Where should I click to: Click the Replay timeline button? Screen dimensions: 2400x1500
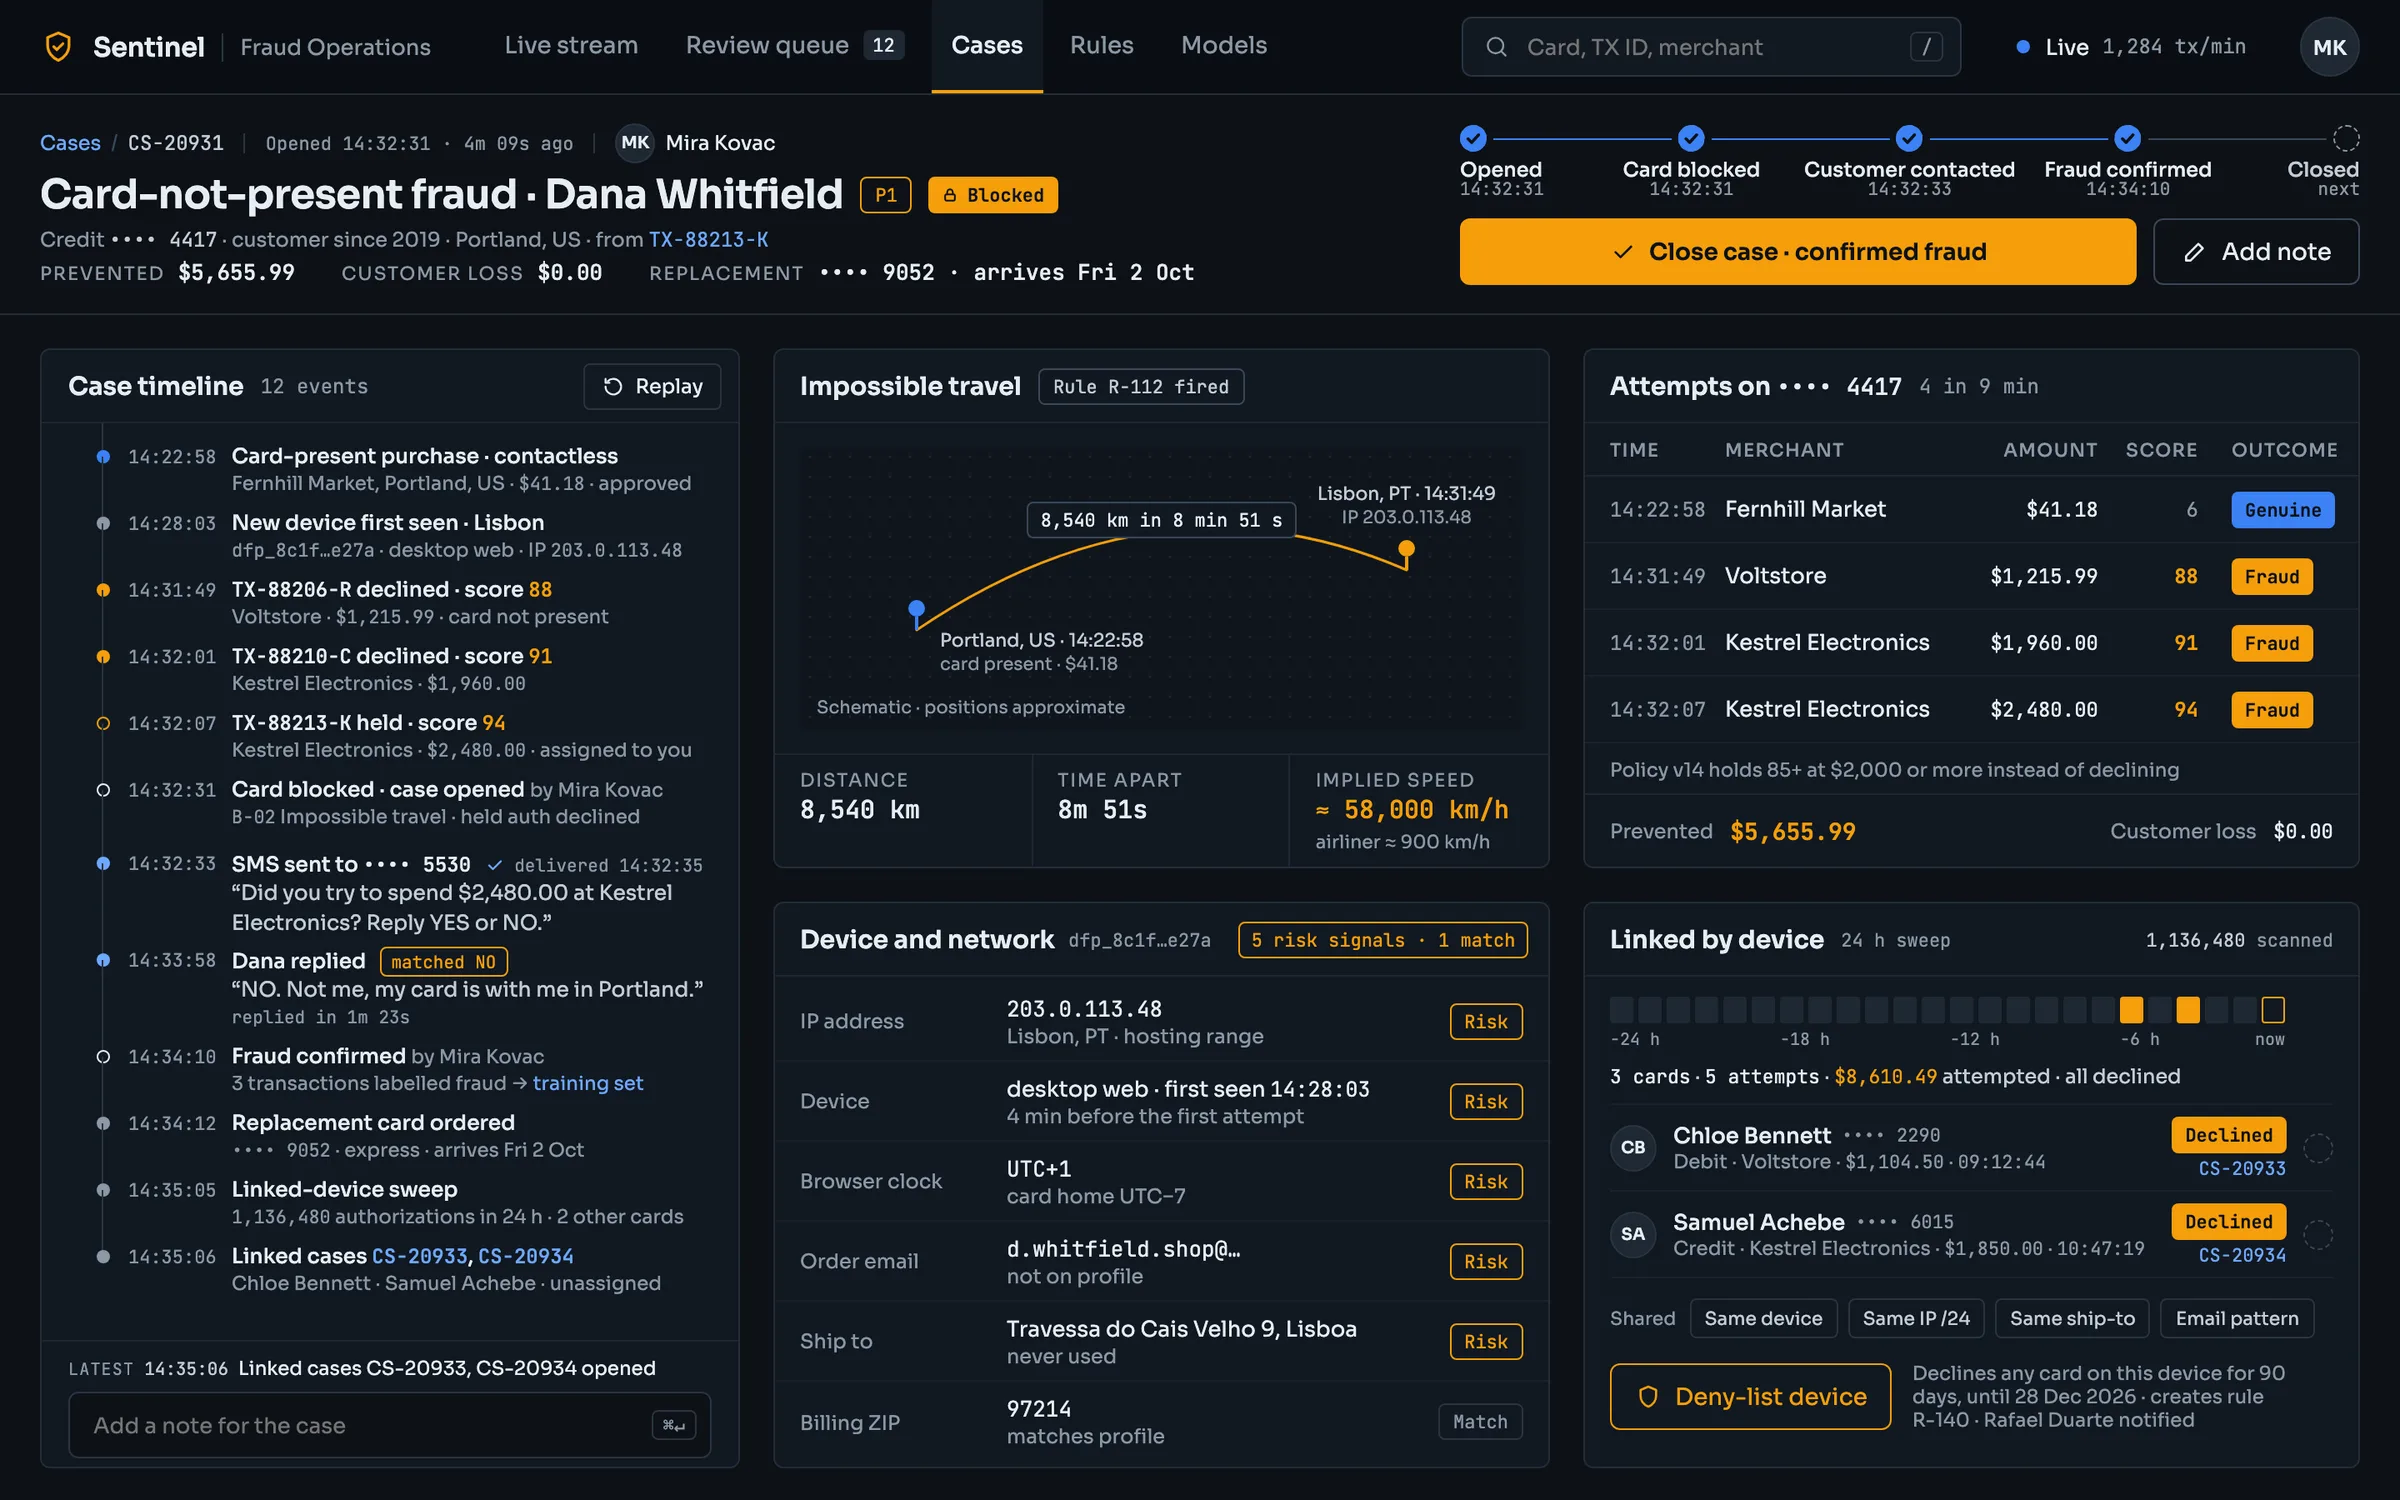pyautogui.click(x=652, y=387)
